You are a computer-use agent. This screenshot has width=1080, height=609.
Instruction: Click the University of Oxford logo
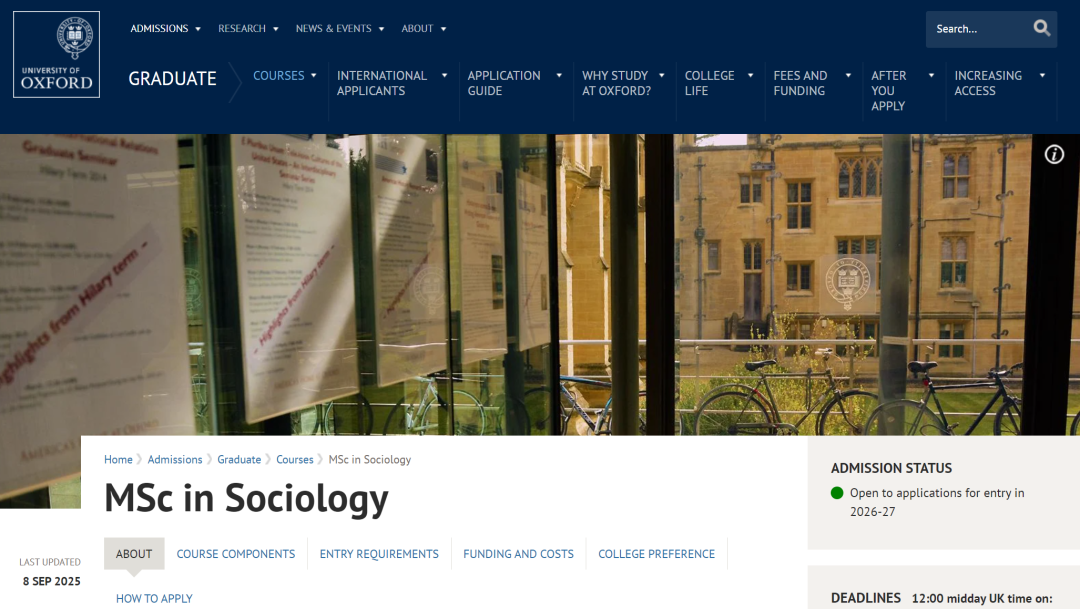(56, 54)
